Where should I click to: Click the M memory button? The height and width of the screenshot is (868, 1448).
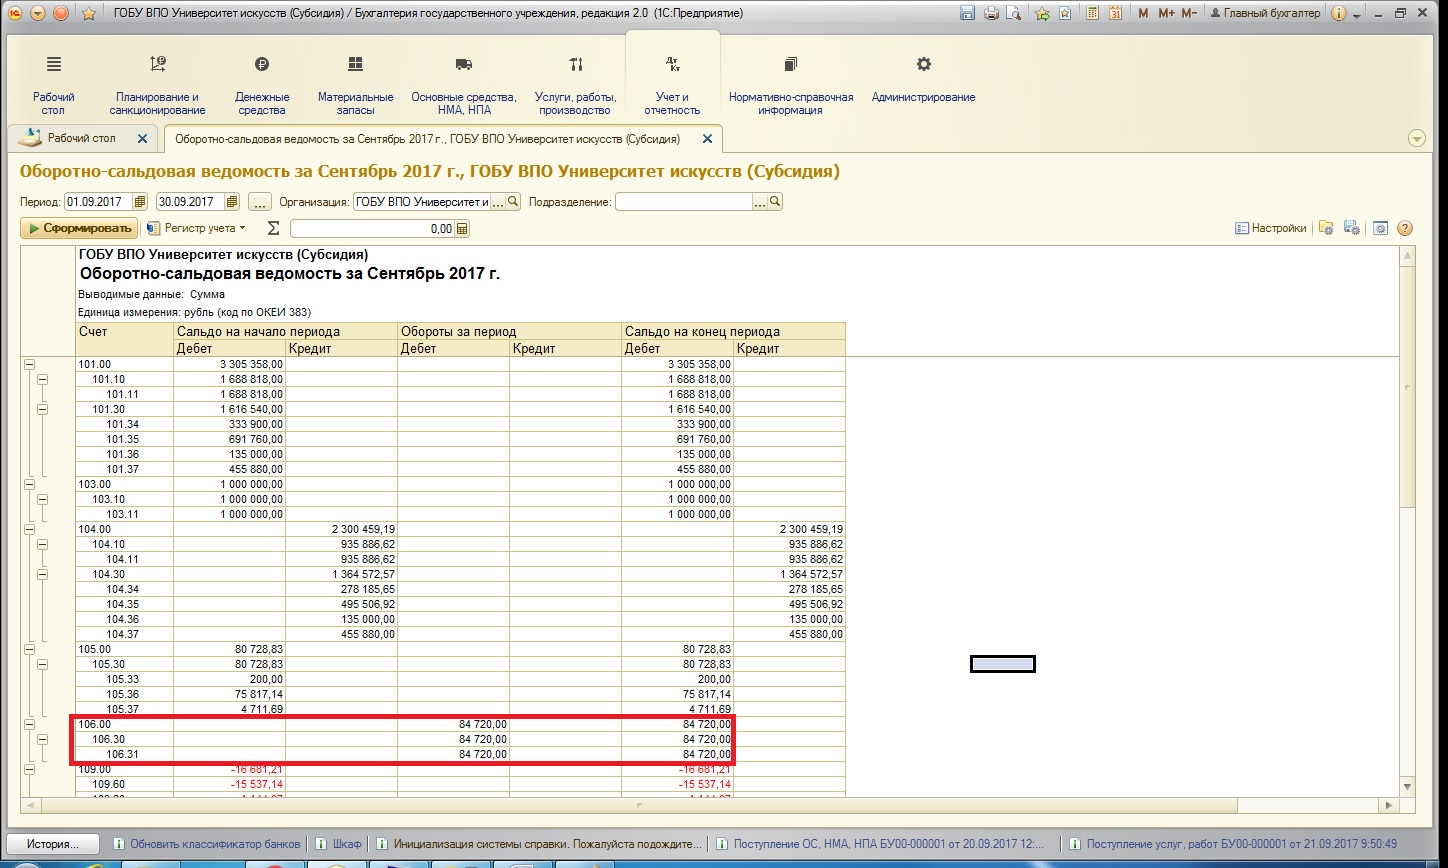(x=1143, y=13)
